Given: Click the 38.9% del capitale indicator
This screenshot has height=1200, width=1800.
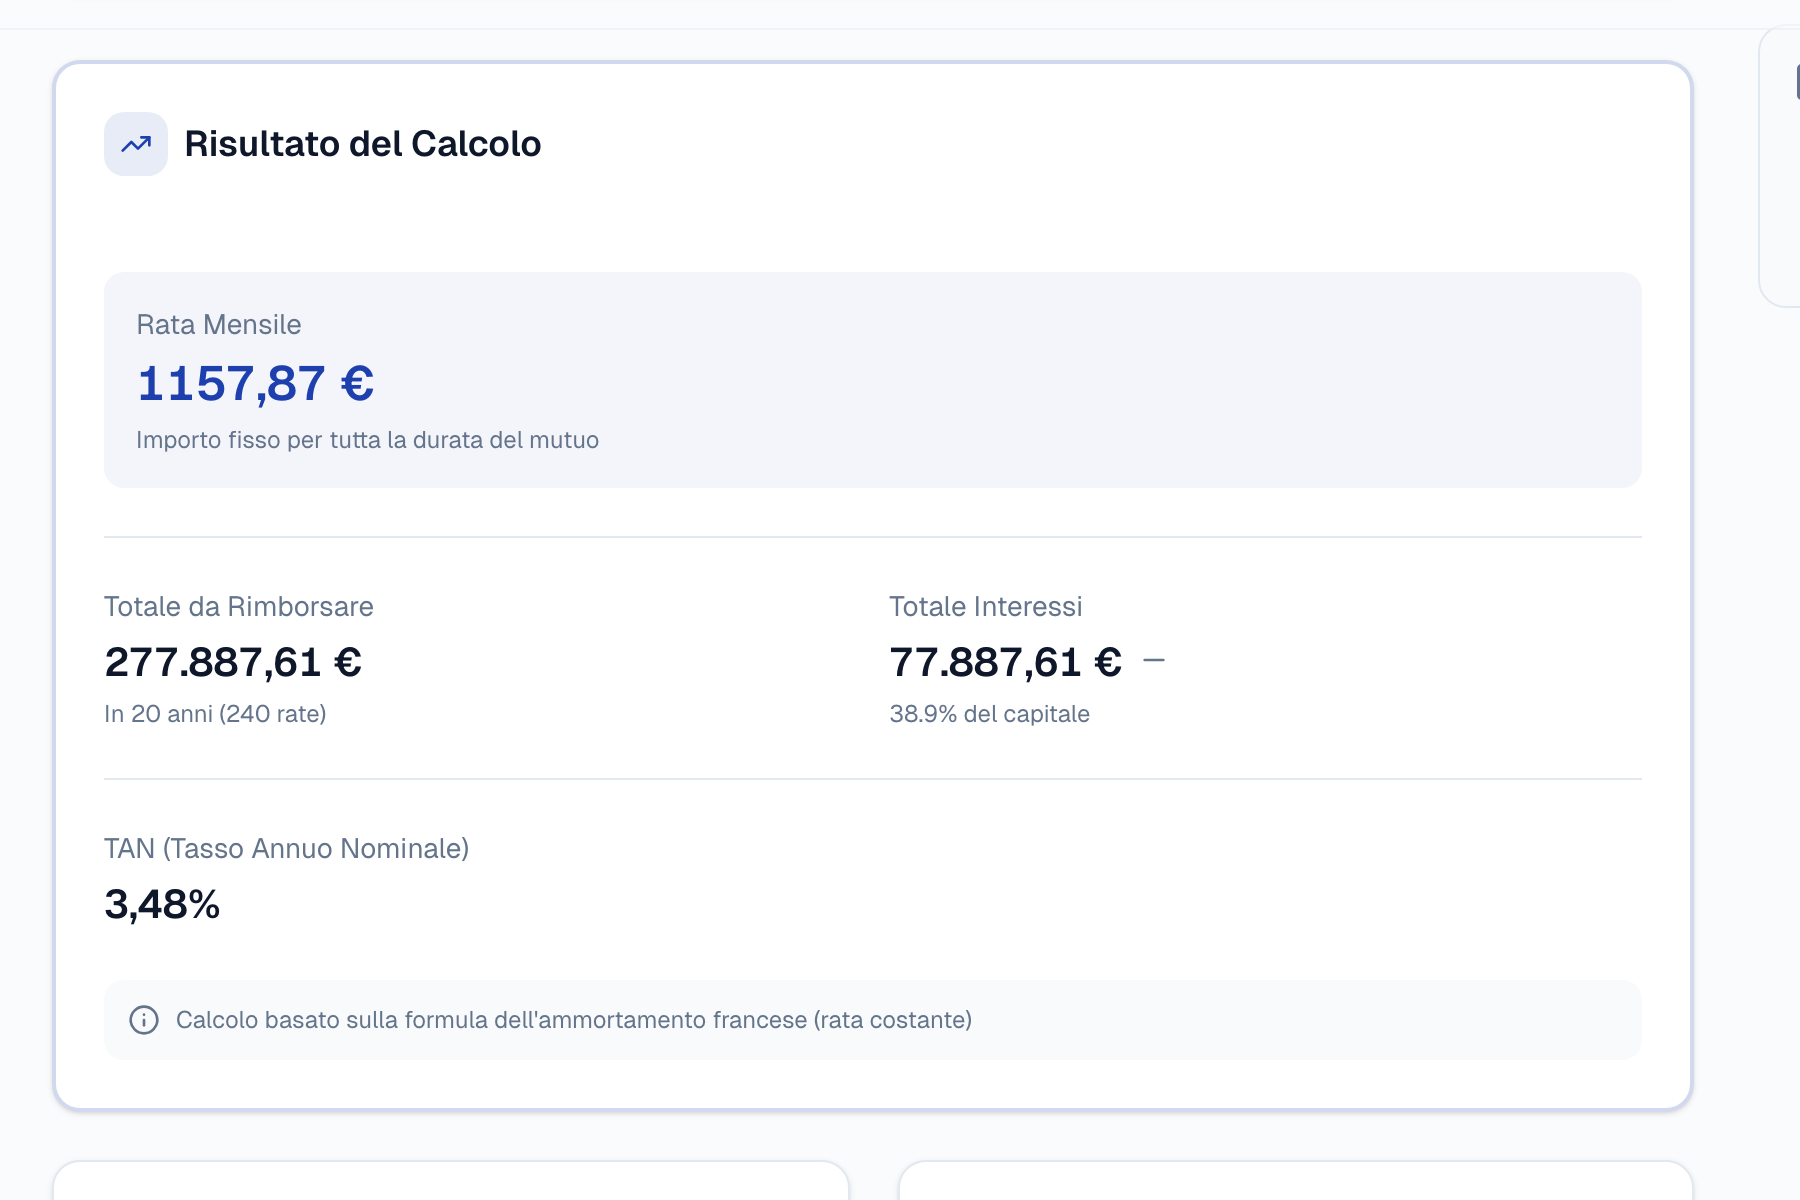Looking at the screenshot, I should [990, 714].
